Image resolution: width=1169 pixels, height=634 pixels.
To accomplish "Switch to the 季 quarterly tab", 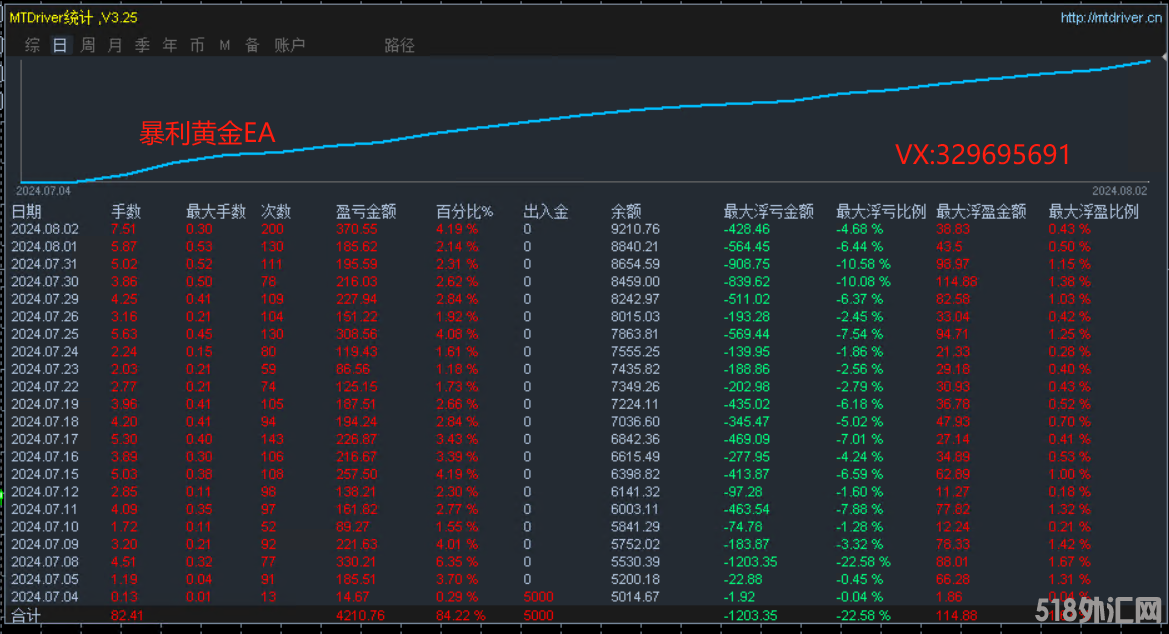I will coord(142,45).
